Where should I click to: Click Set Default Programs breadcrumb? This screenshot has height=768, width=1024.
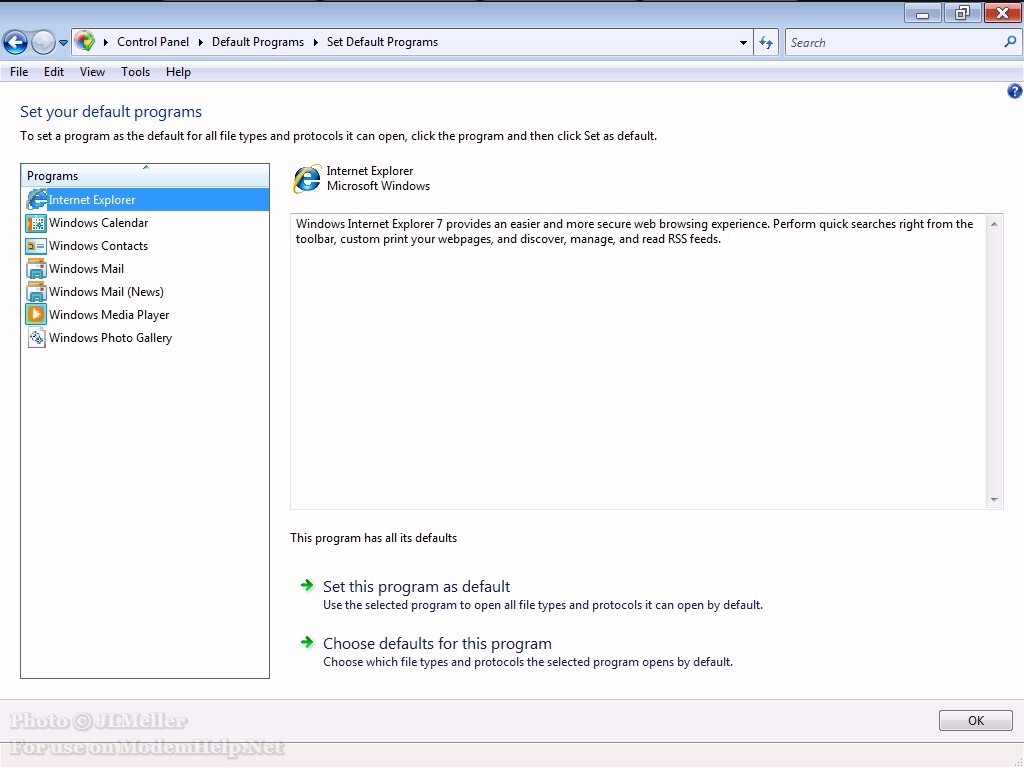(382, 42)
